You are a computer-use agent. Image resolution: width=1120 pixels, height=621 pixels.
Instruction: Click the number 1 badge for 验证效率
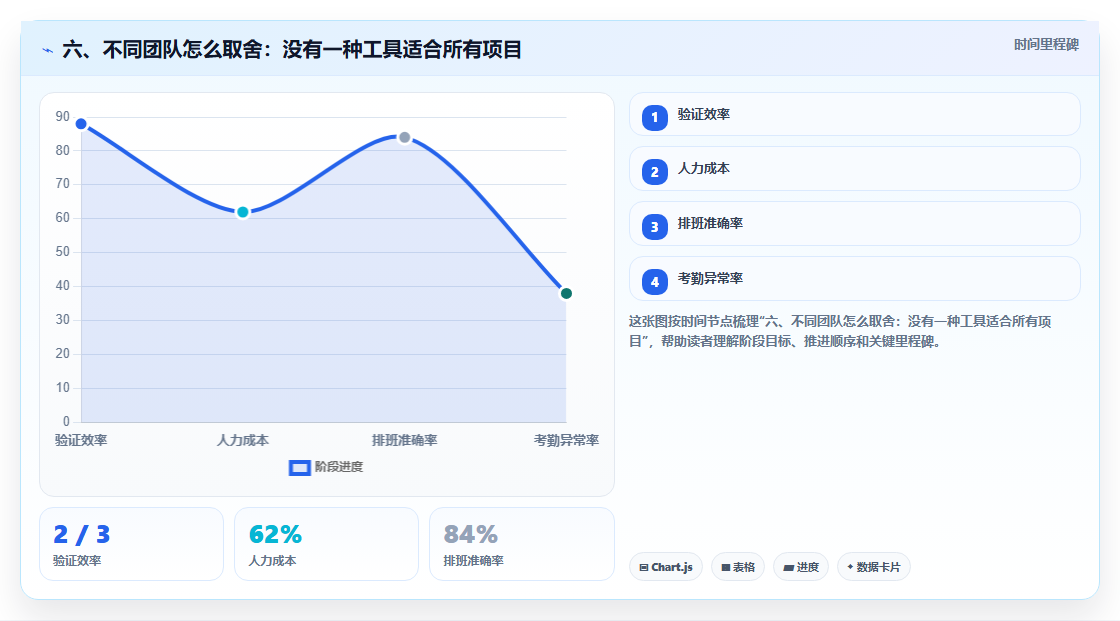(654, 117)
